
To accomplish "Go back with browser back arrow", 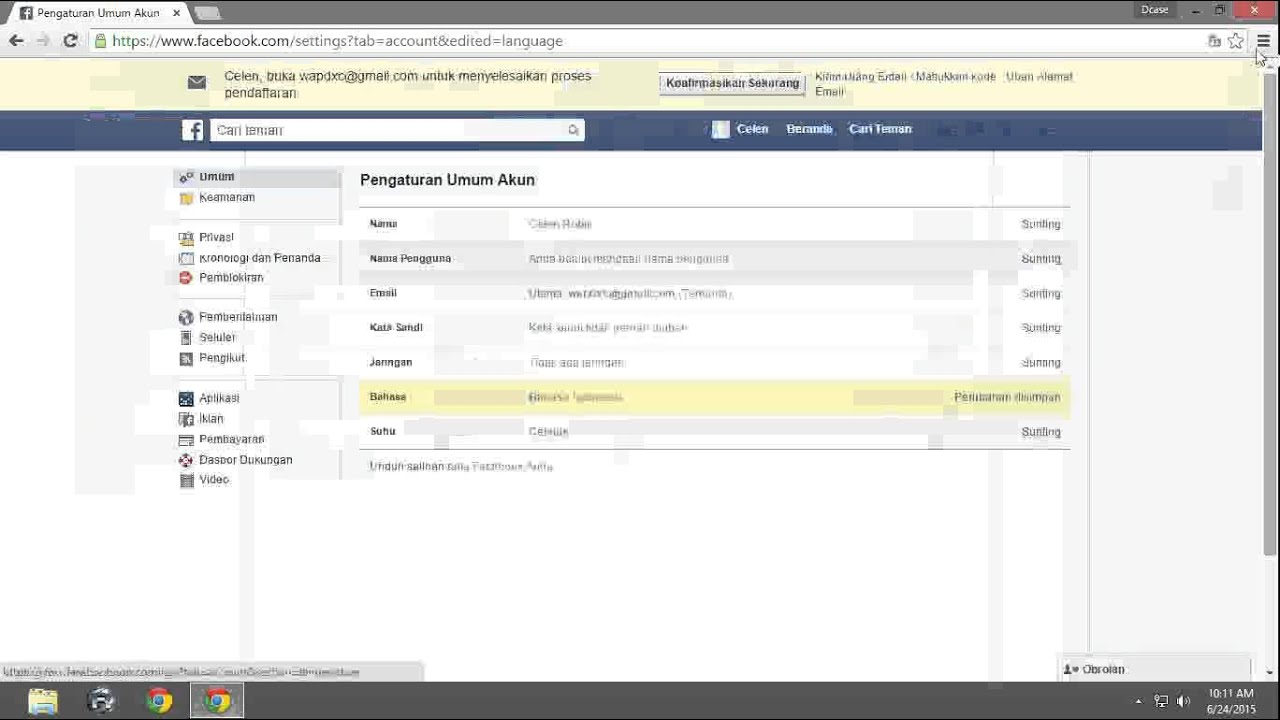I will coord(16,41).
